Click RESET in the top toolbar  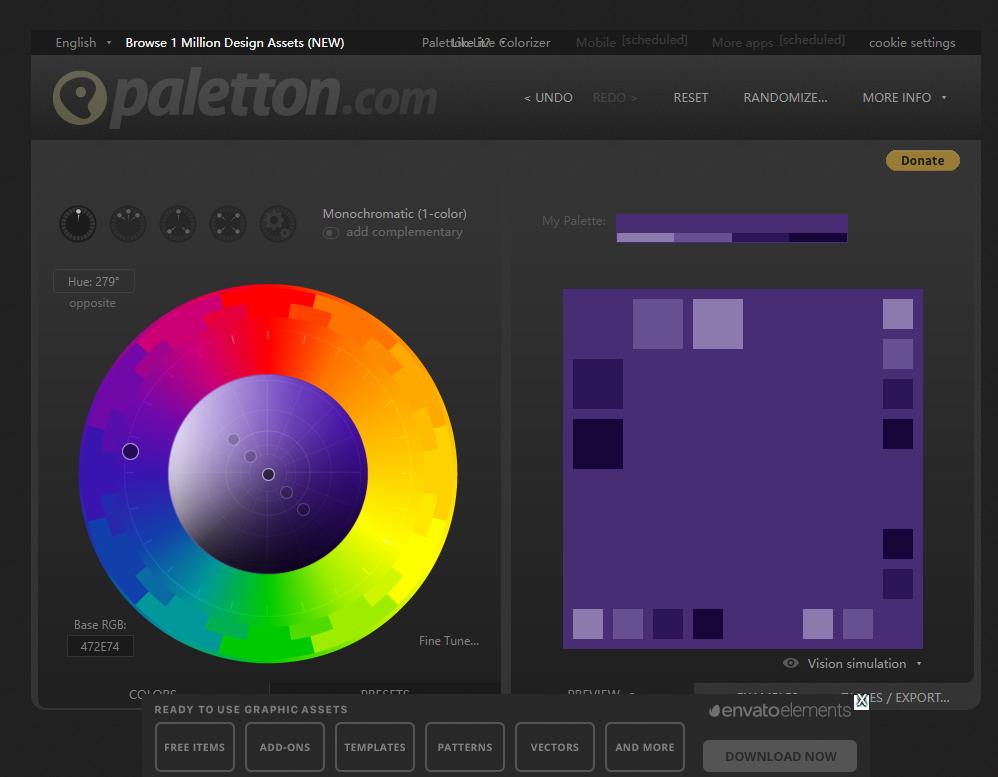click(x=690, y=97)
